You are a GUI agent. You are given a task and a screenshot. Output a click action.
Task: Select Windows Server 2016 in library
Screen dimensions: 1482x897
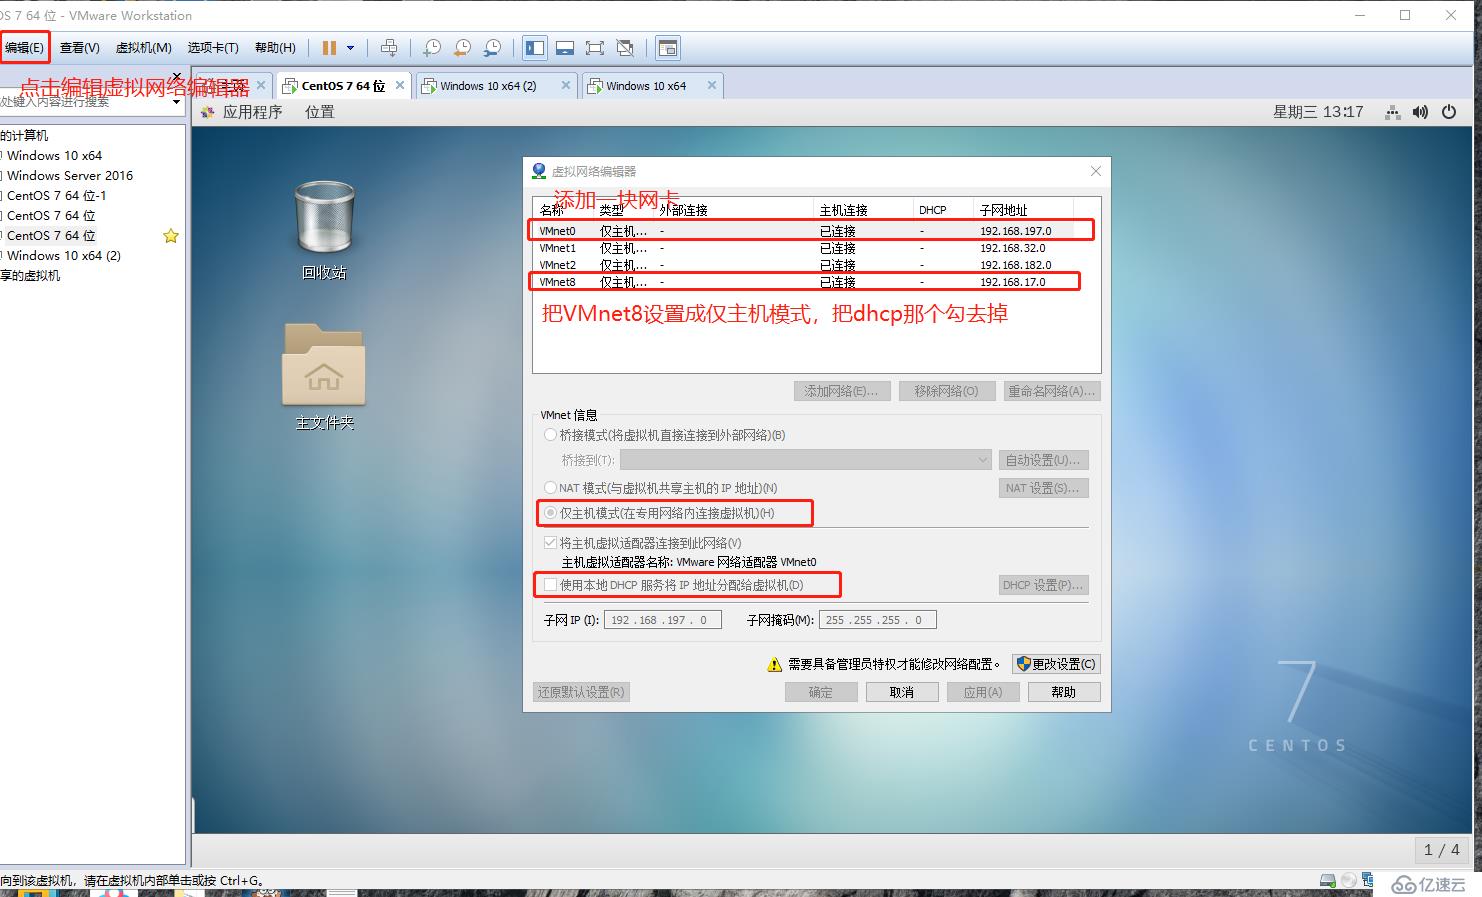tap(69, 175)
